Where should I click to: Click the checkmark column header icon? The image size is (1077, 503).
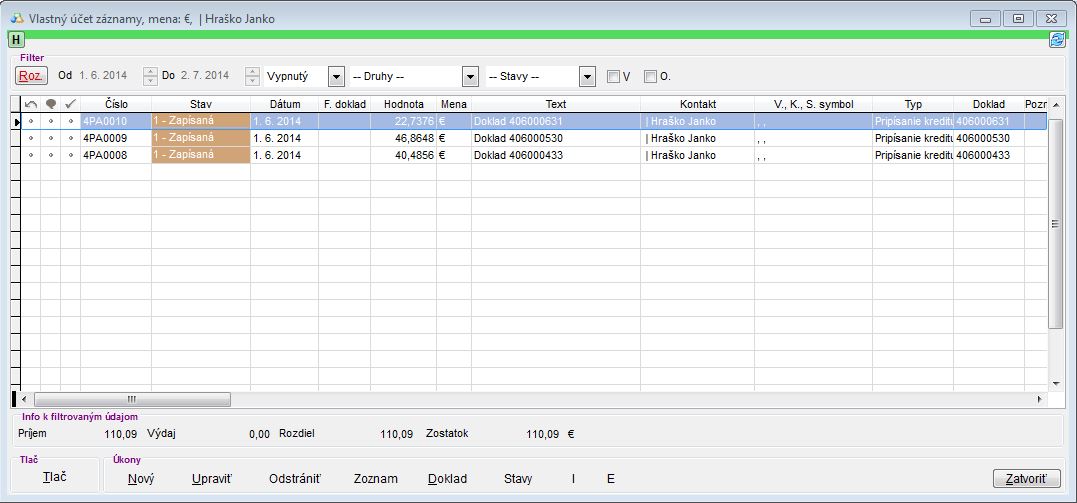coord(70,104)
